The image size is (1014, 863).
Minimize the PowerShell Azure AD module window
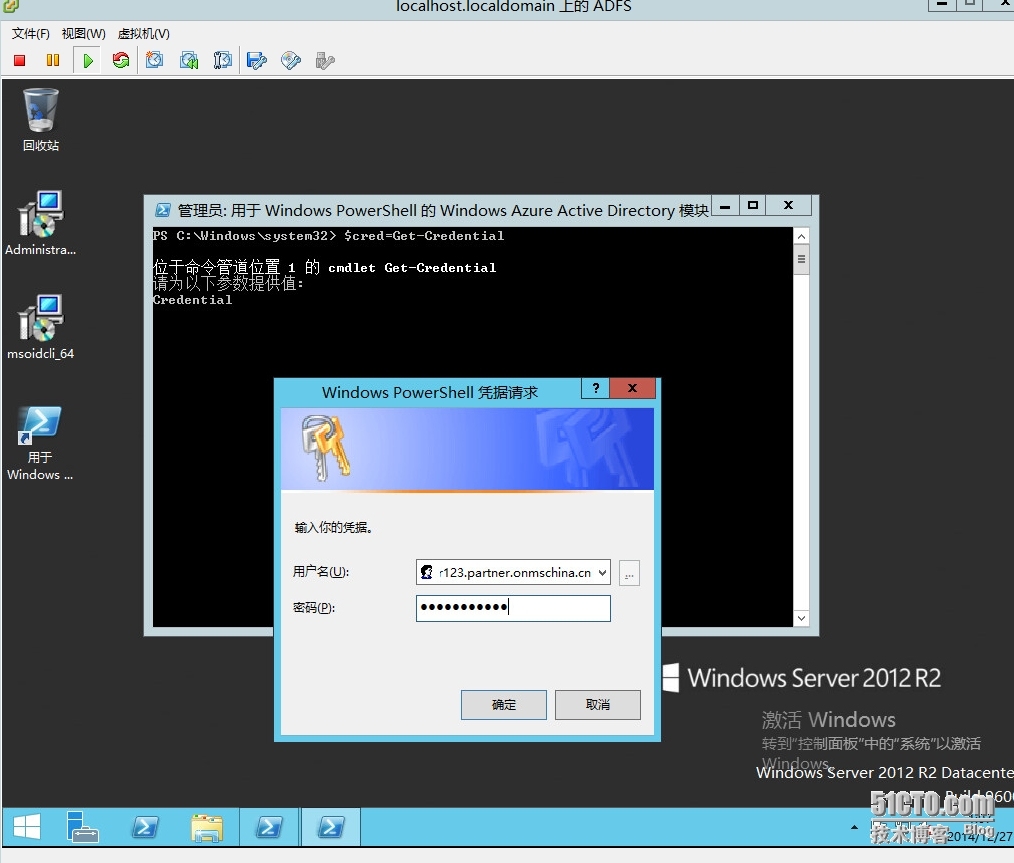(x=725, y=206)
